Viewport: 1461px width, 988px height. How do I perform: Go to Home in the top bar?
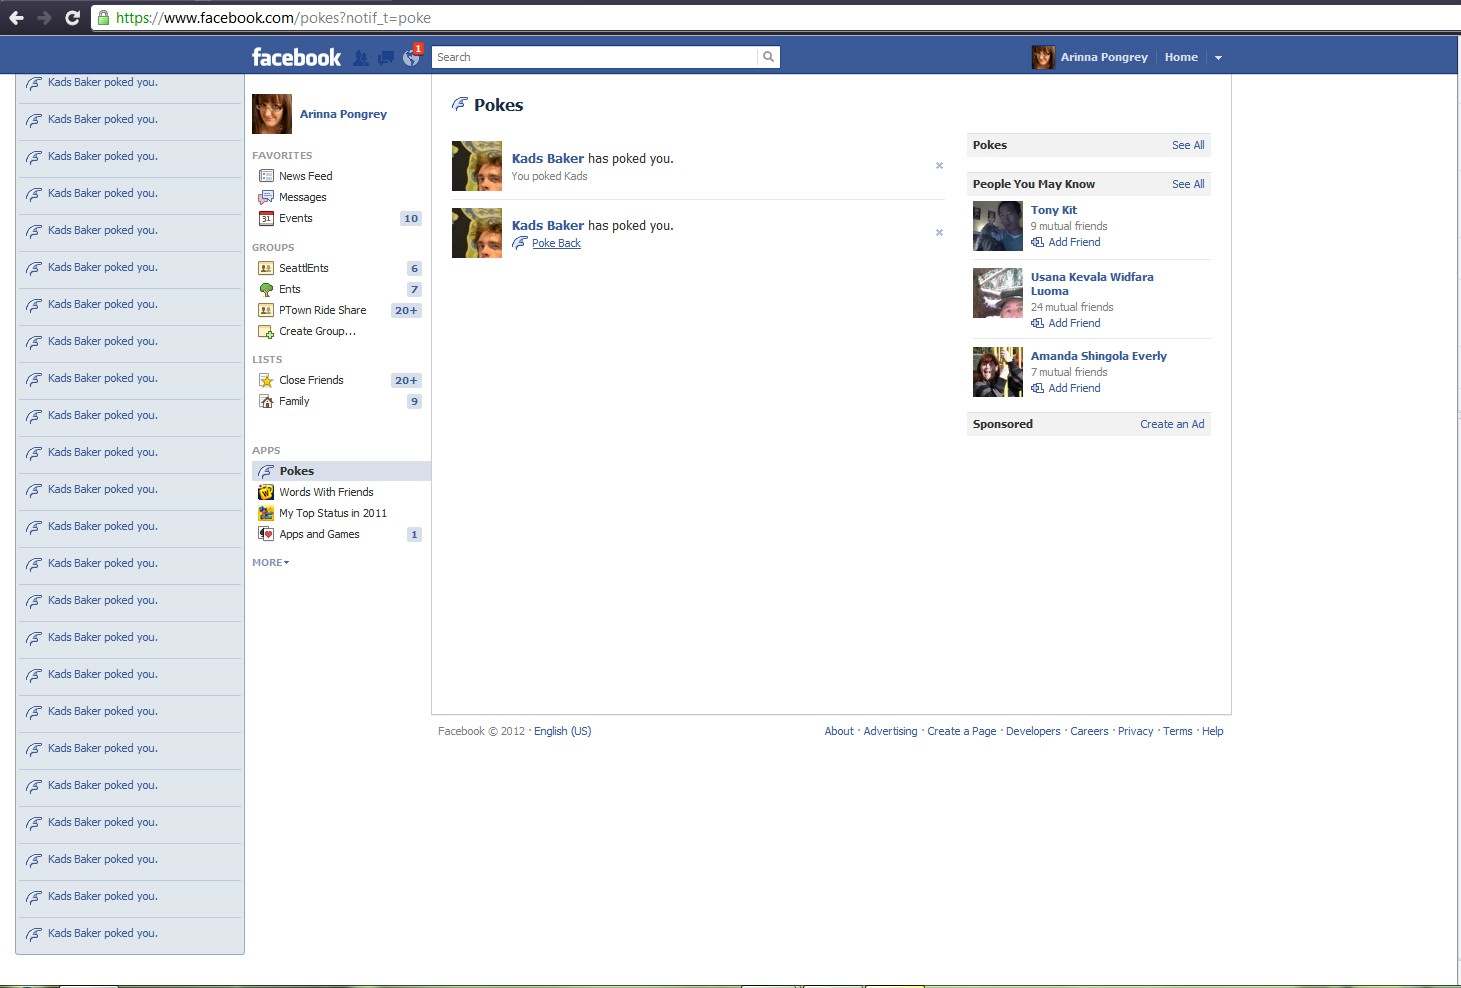1181,57
